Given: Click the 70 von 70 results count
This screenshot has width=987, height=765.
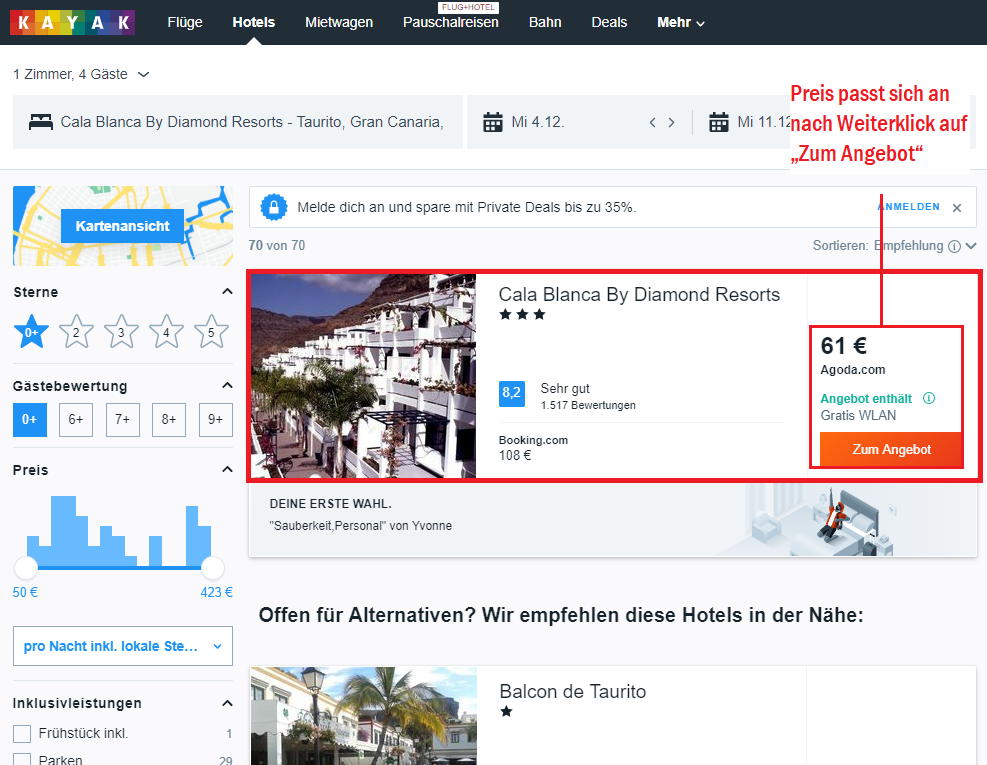Looking at the screenshot, I should coord(277,246).
